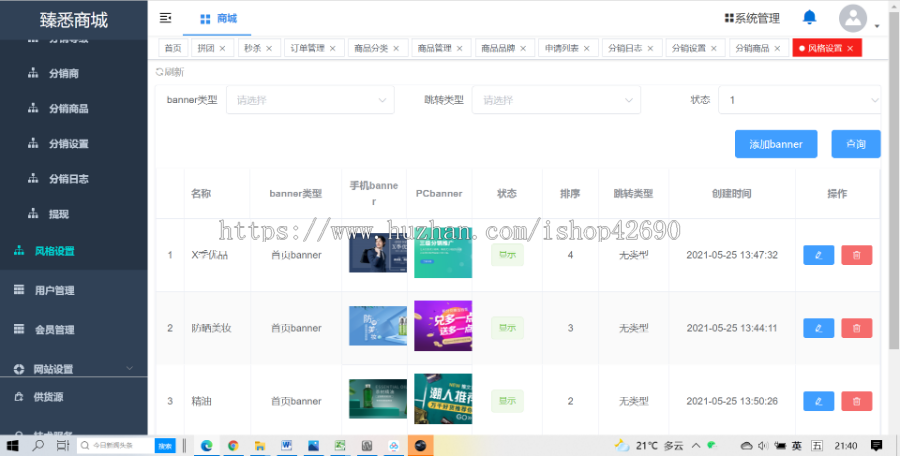Collapse the sidebar with the menu fold icon
Screen dimensions: 900x456
click(165, 18)
